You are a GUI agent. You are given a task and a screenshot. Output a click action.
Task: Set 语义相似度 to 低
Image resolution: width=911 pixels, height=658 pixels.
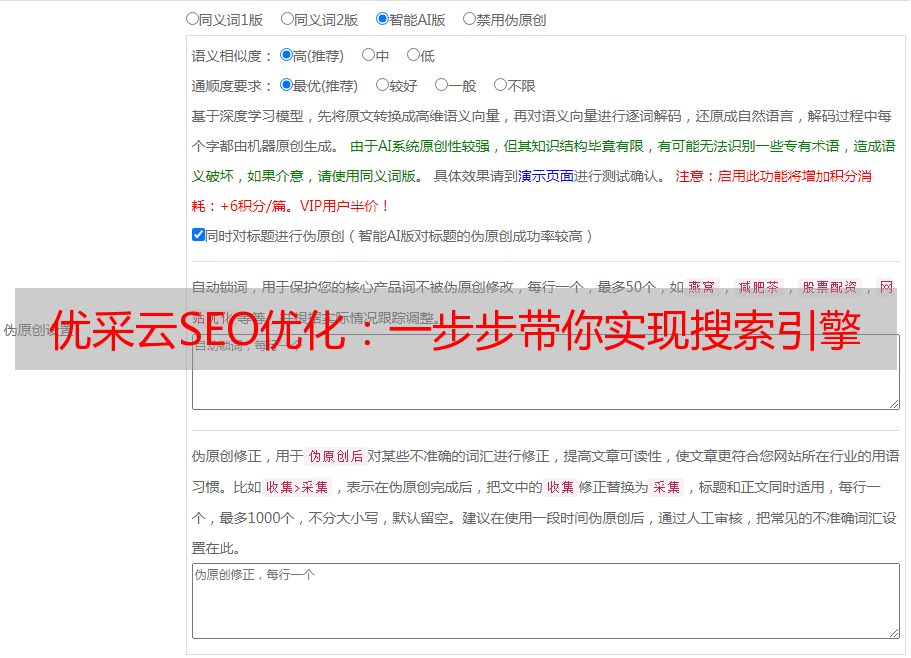(413, 56)
